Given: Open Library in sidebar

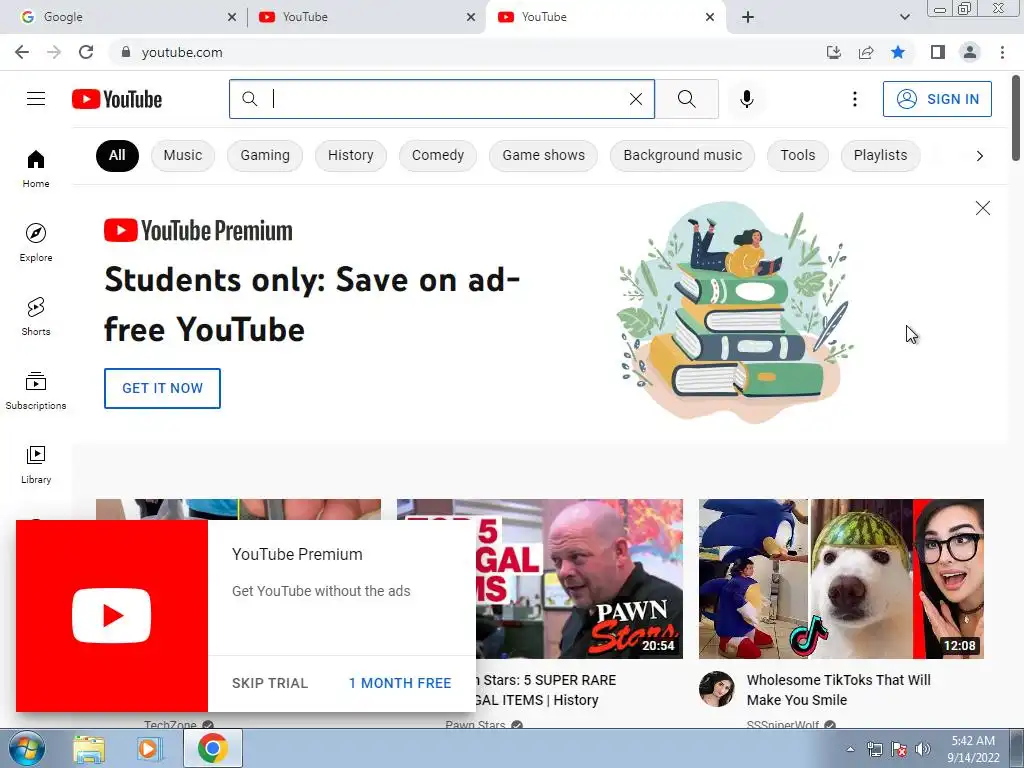Looking at the screenshot, I should pos(36,464).
